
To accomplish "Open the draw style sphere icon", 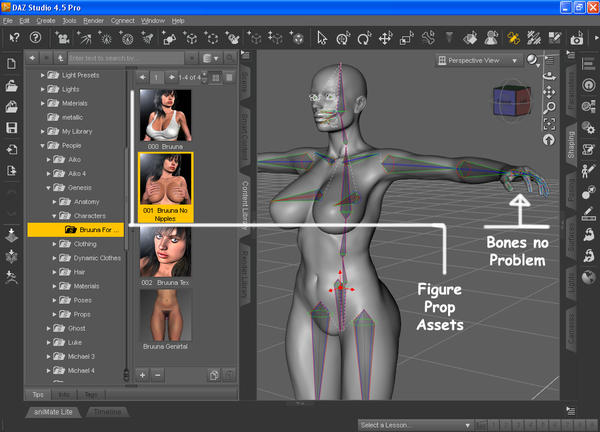I will 532,60.
